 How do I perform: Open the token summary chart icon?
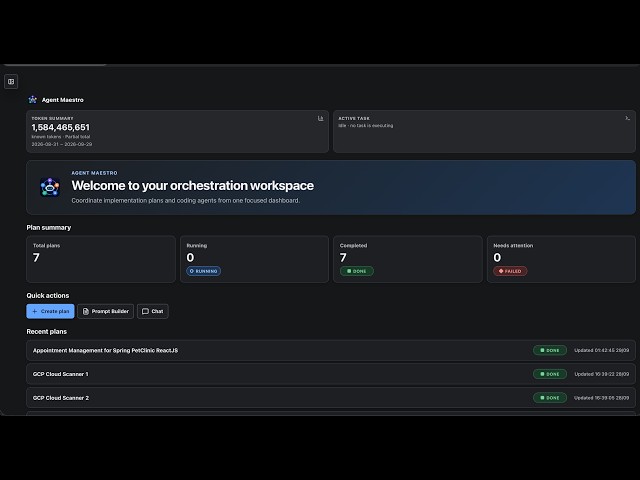point(320,118)
